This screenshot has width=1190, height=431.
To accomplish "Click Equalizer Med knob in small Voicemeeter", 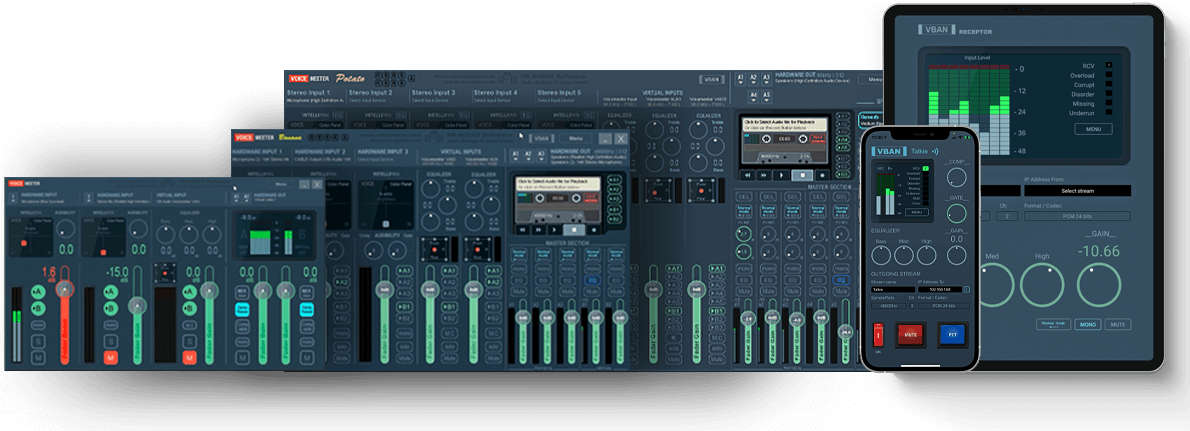I will click(189, 234).
